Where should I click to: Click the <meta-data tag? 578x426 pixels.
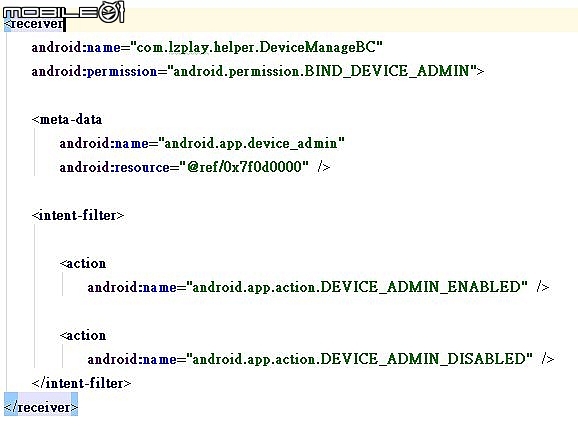[67, 119]
